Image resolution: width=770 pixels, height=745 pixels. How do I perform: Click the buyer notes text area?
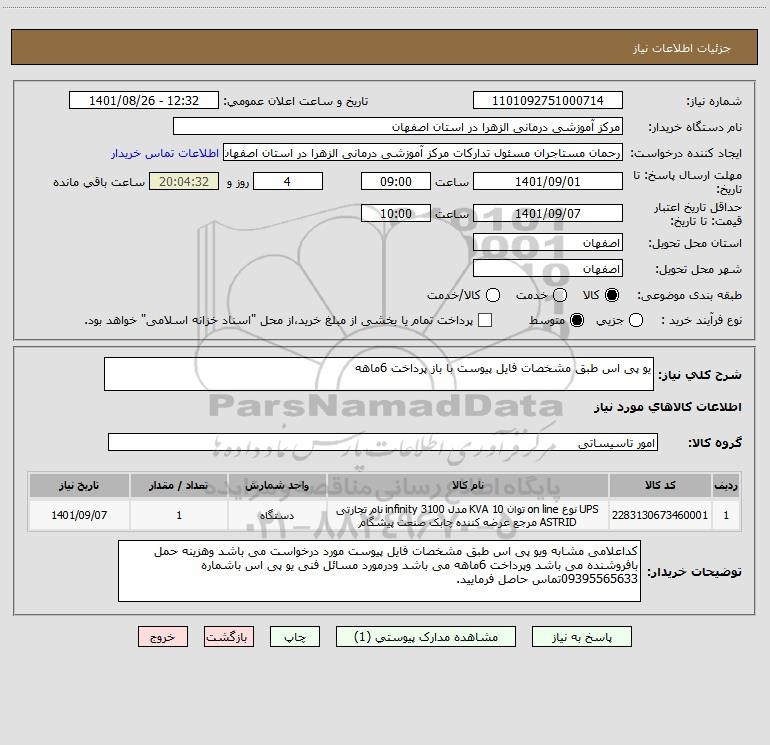click(379, 571)
